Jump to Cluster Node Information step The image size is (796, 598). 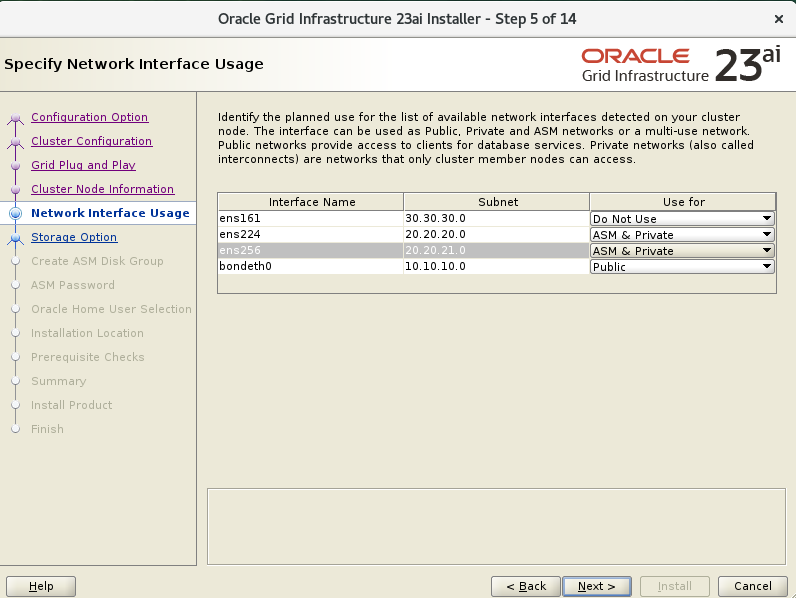103,189
